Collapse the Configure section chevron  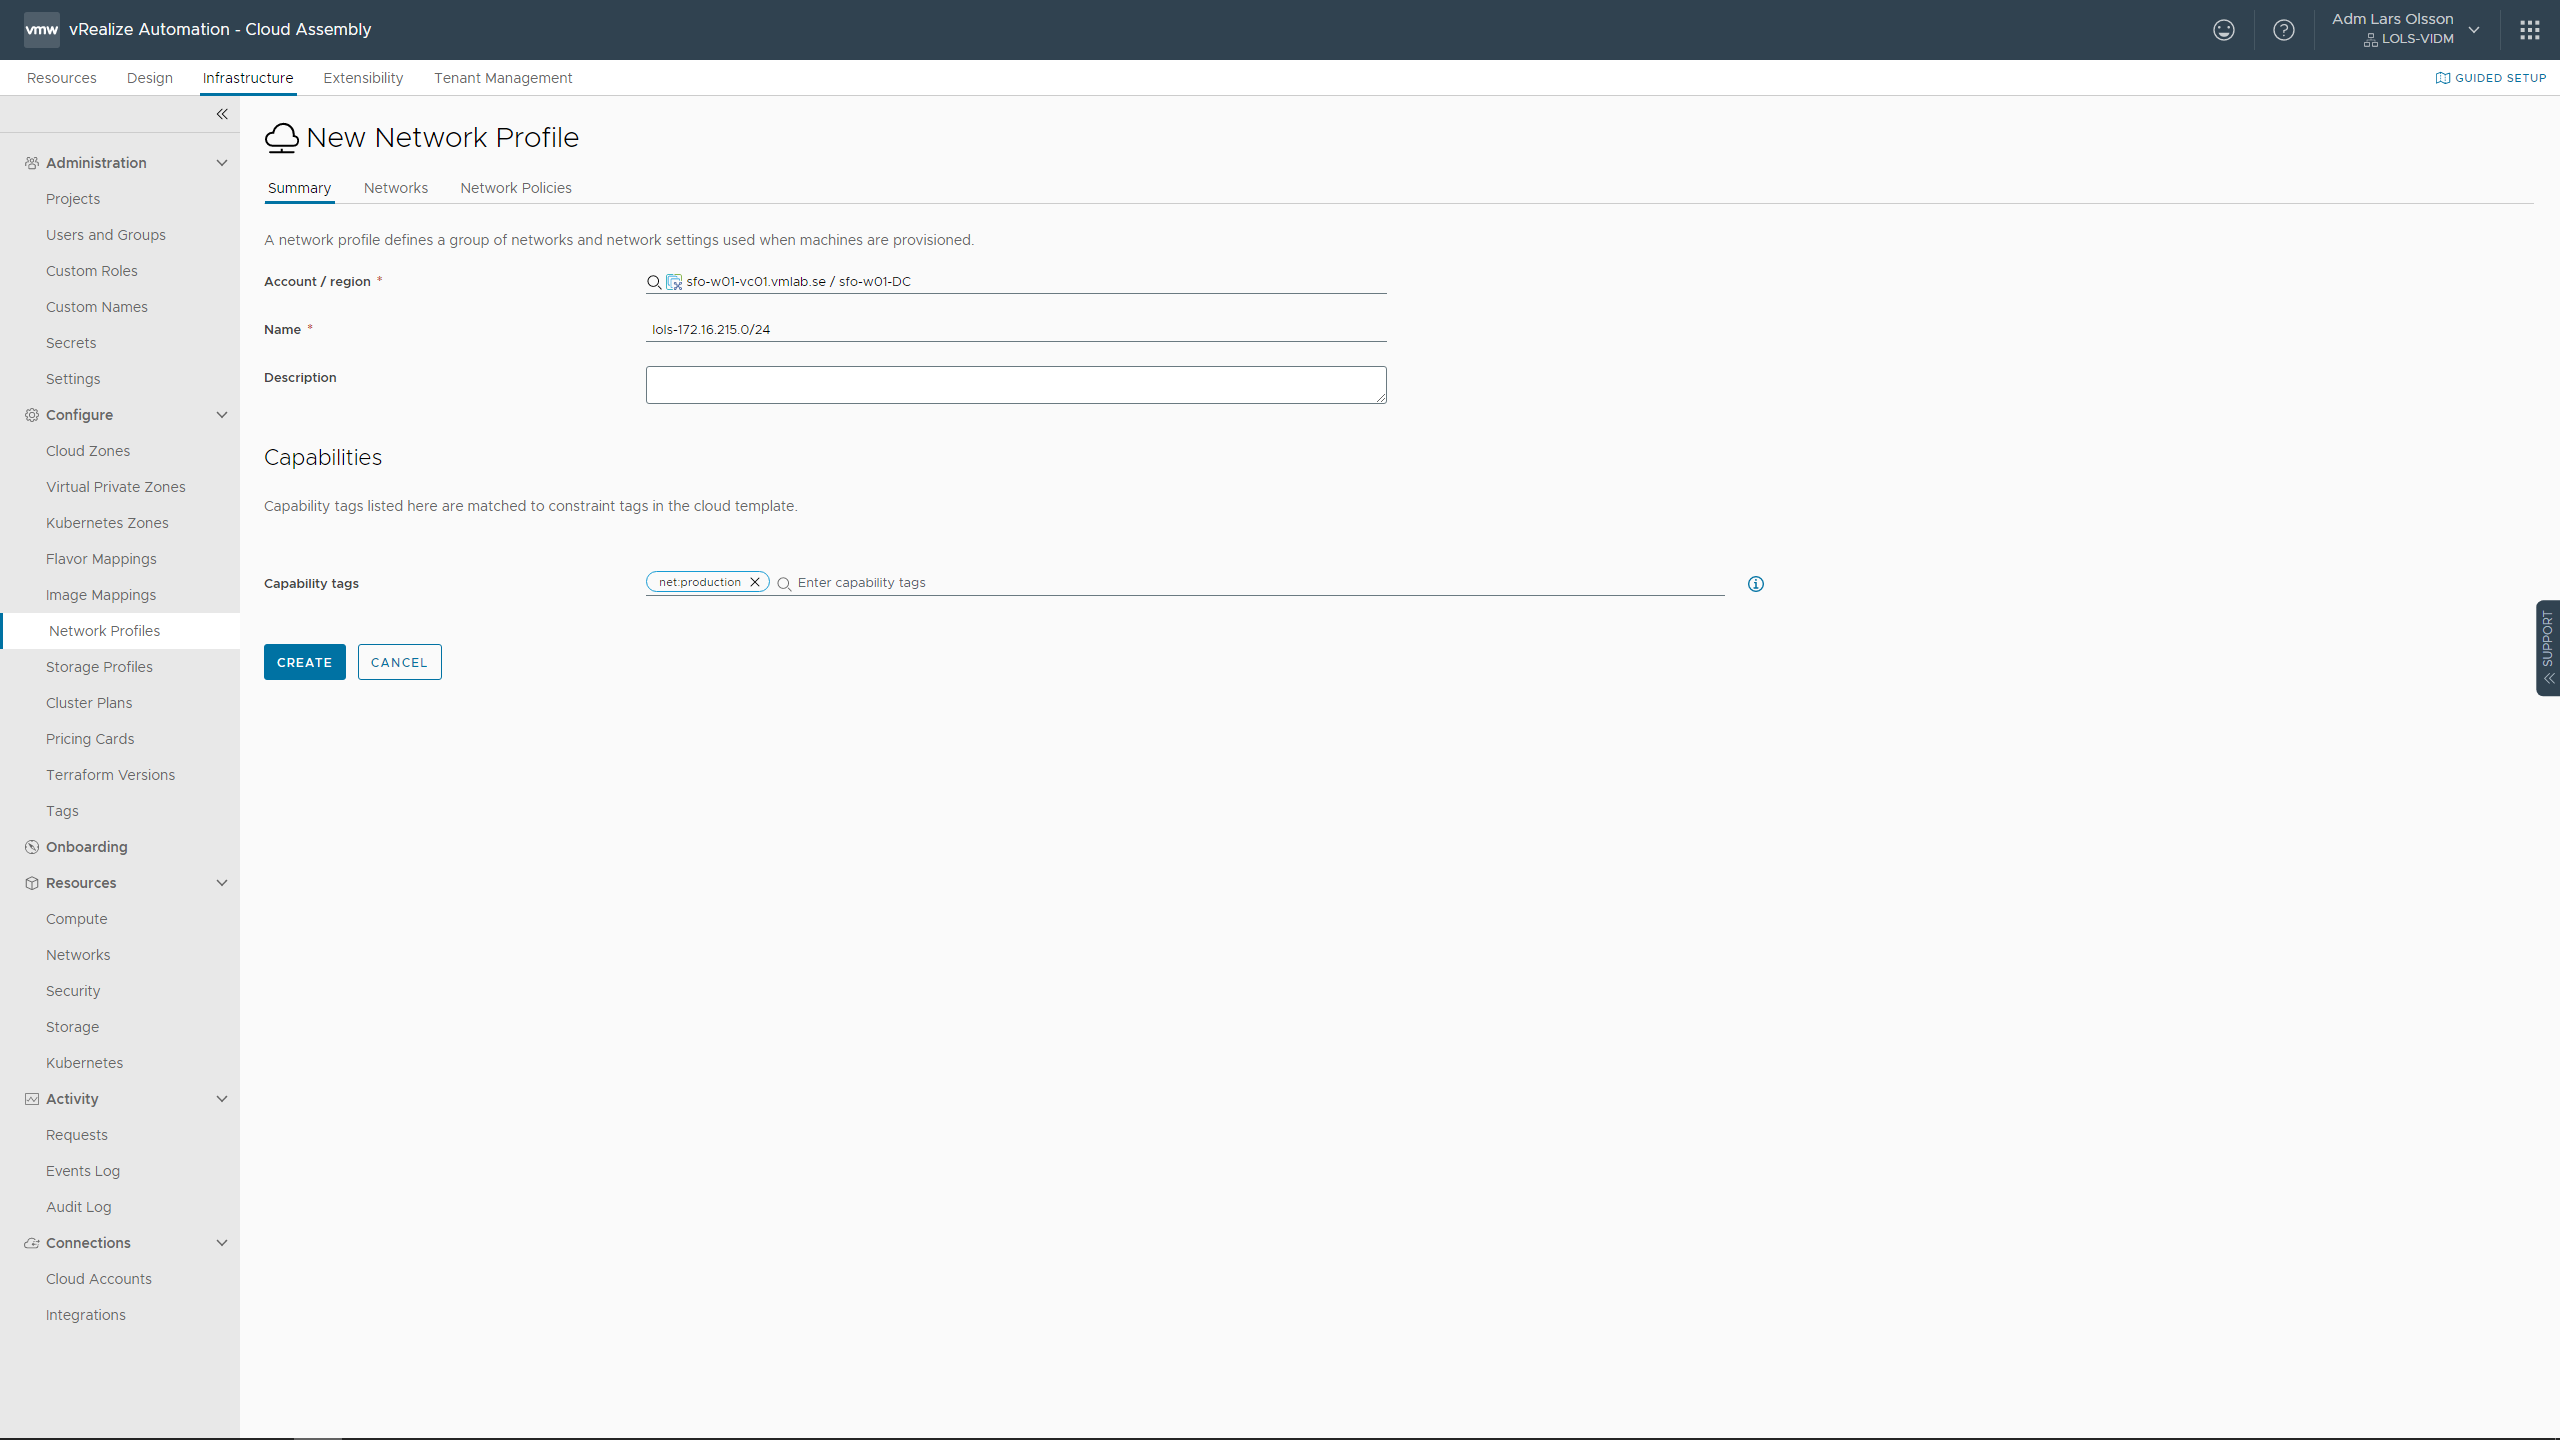(222, 415)
